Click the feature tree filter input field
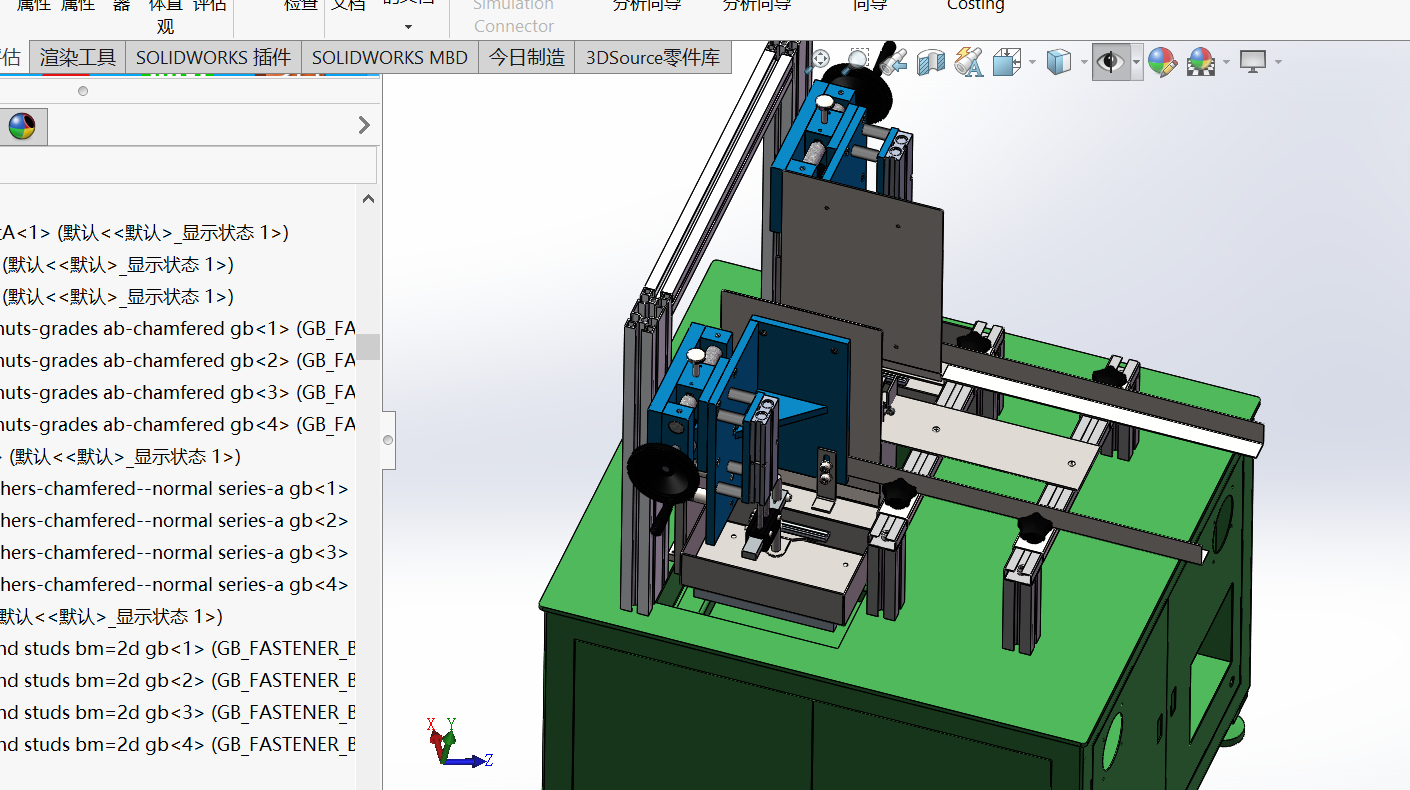1410x790 pixels. [188, 165]
